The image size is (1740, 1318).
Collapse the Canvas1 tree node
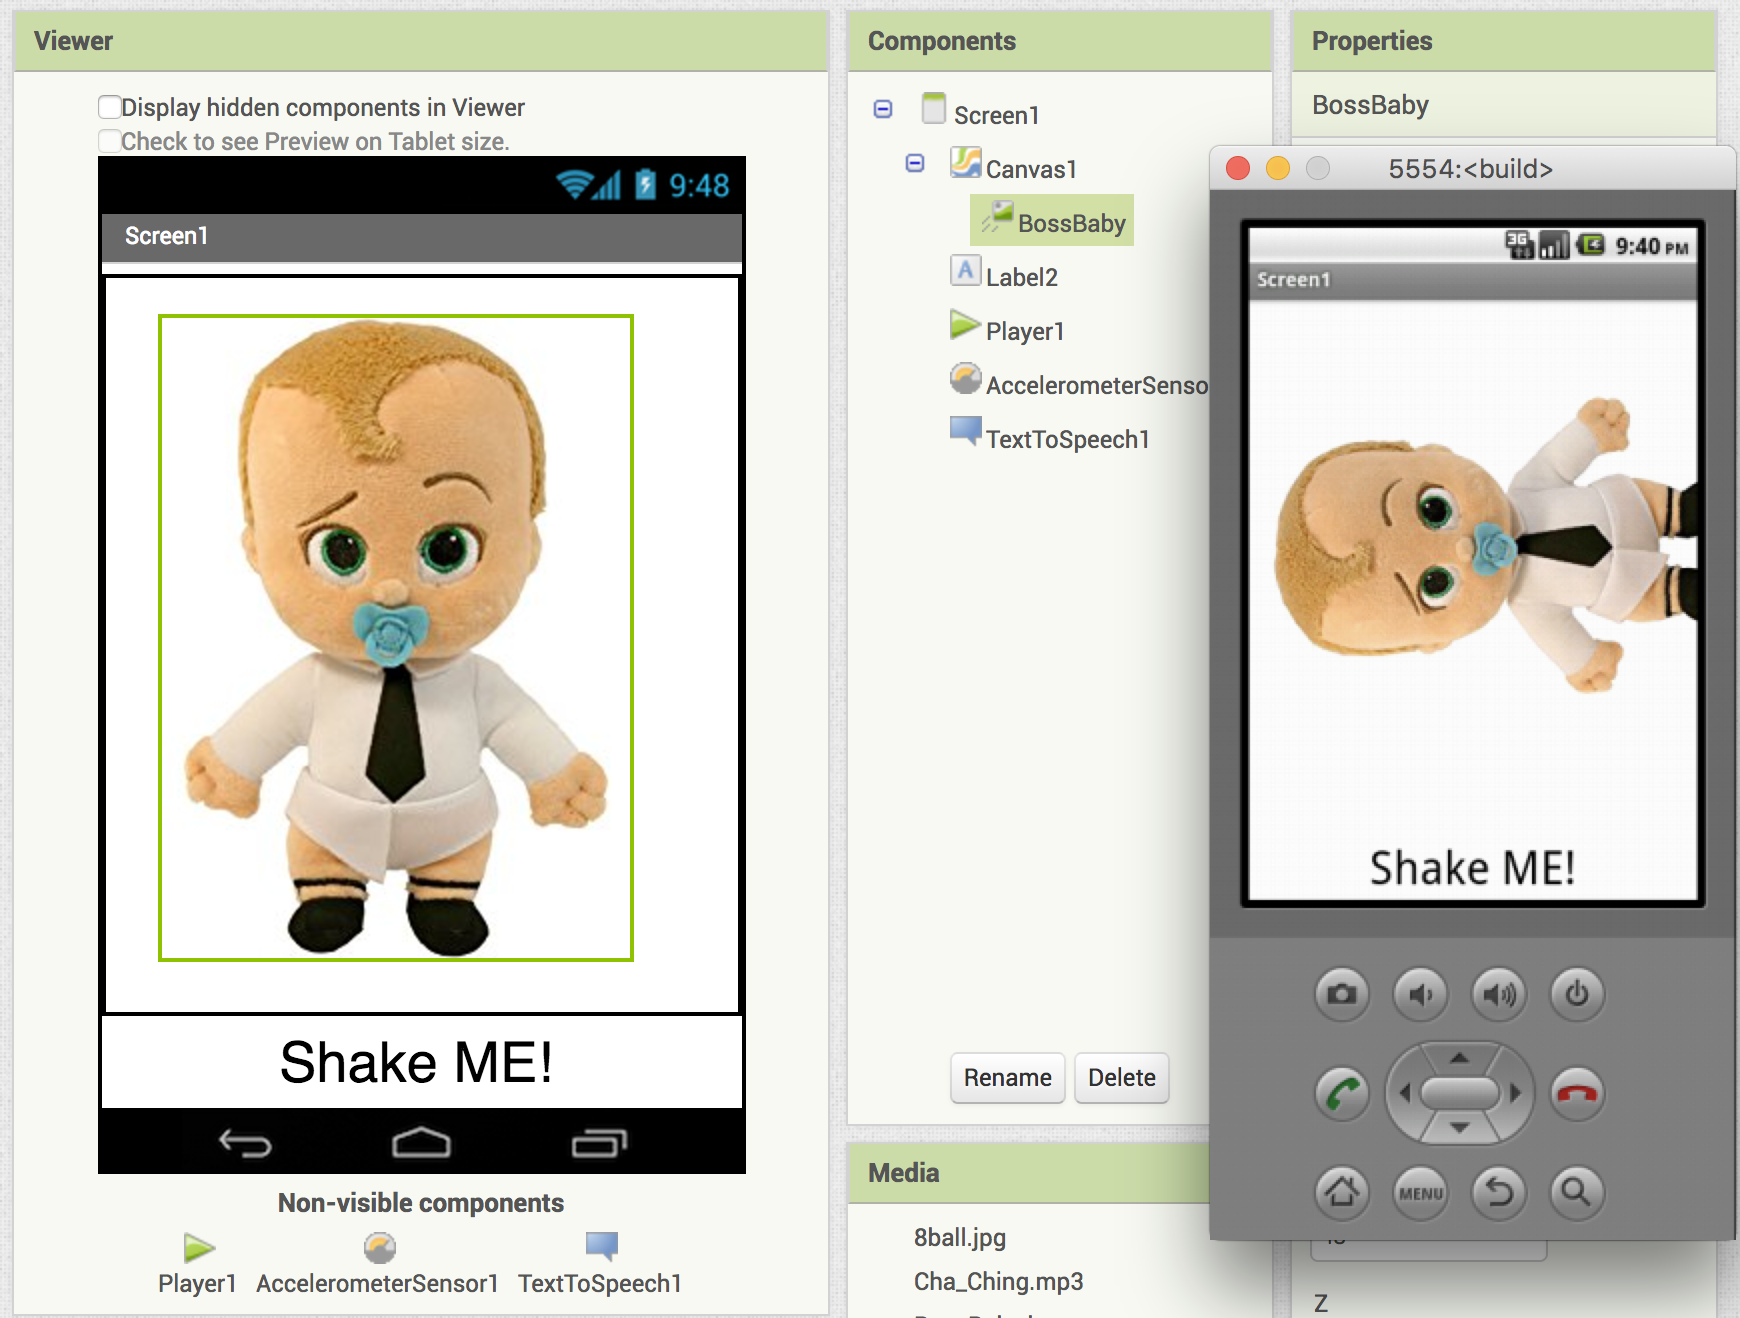pos(915,163)
